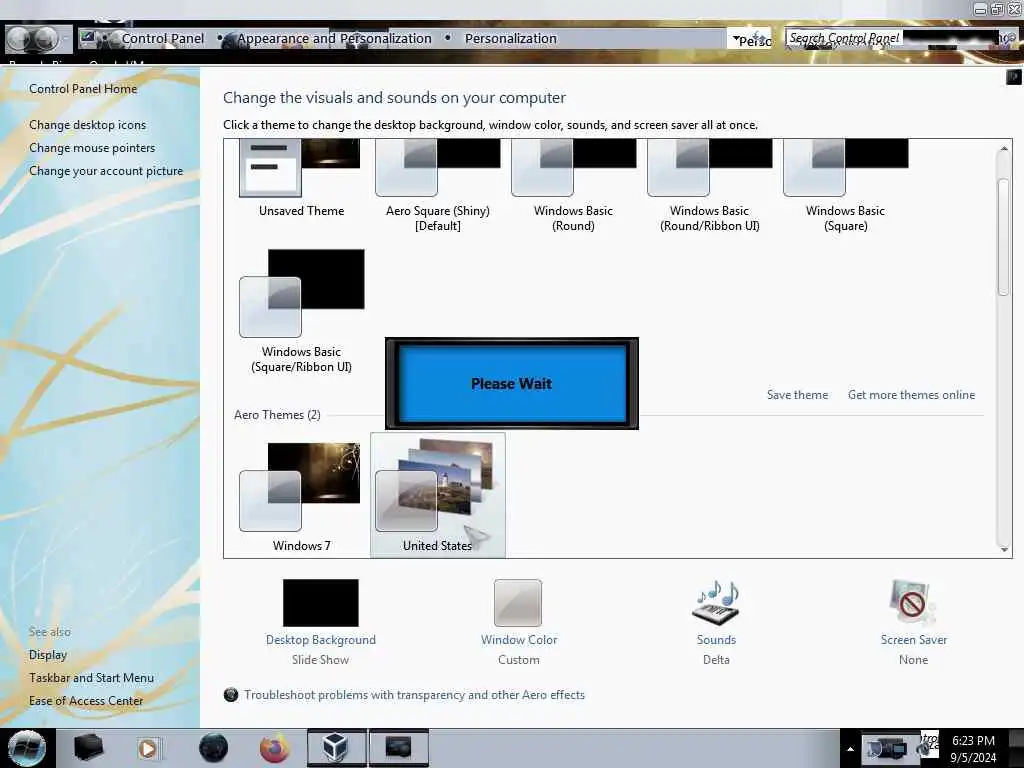Viewport: 1024px width, 768px height.
Task: Open the dark window taskbar icon beside VirtualBox
Action: point(399,748)
